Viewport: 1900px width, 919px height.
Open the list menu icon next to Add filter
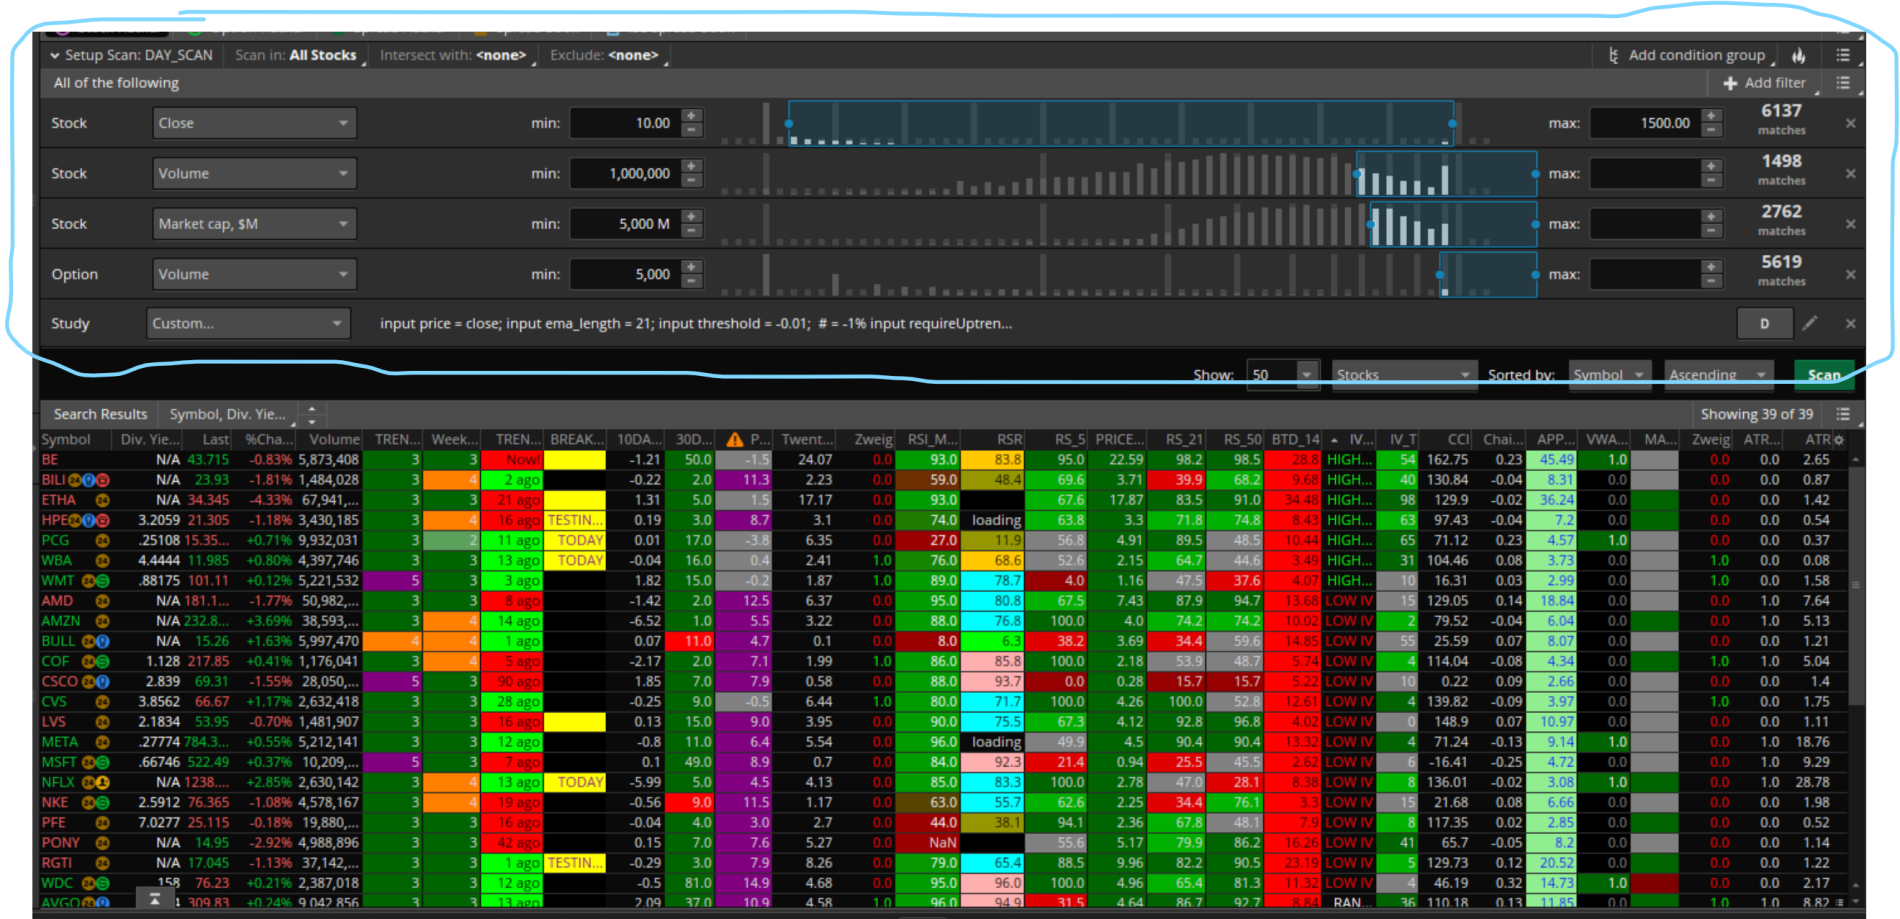1843,83
